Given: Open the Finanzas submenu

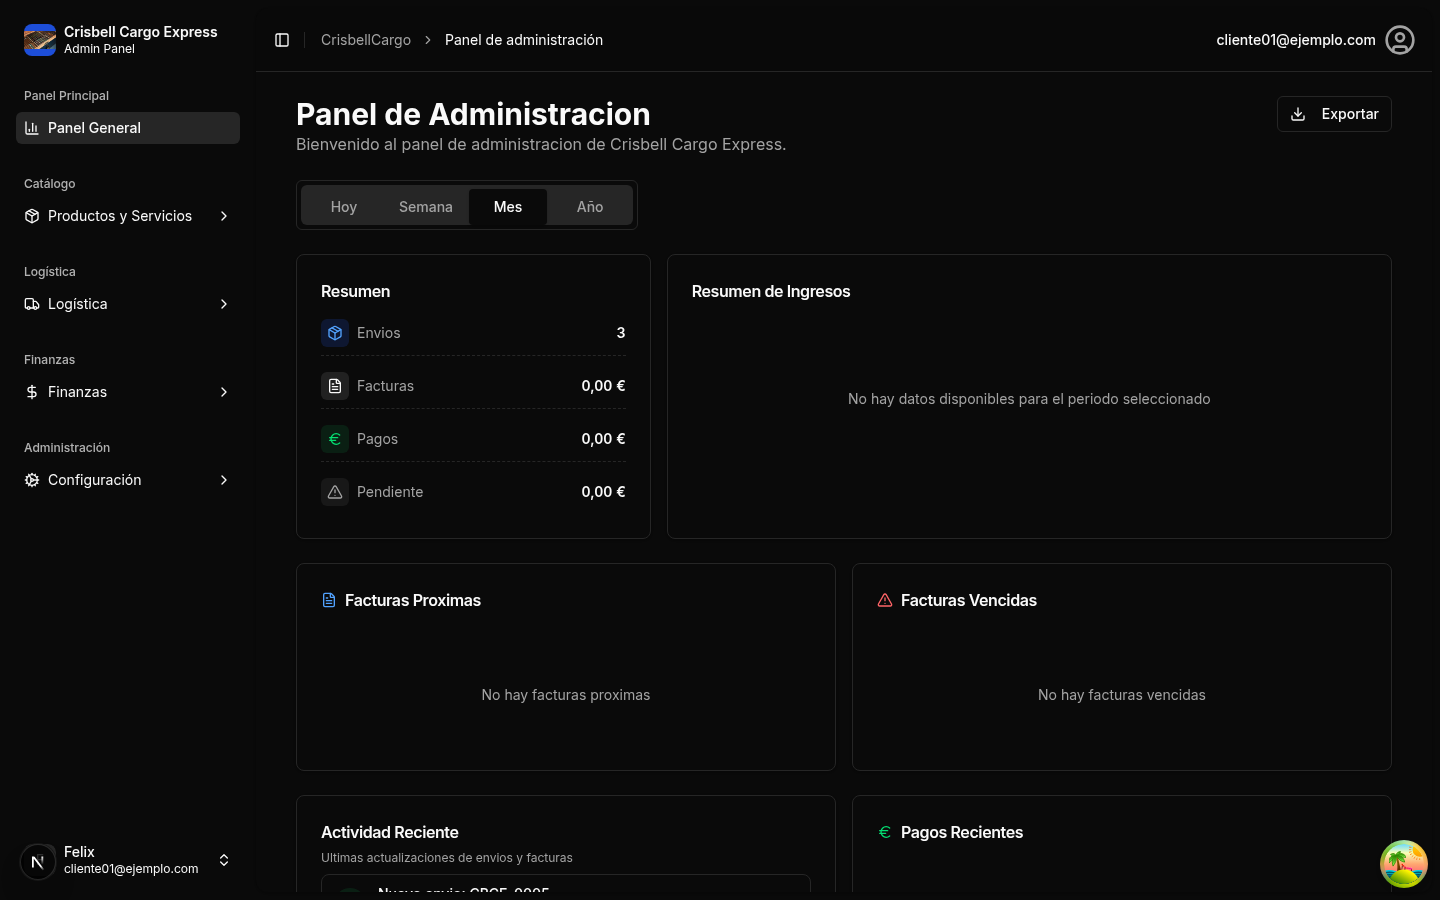Looking at the screenshot, I should (127, 392).
